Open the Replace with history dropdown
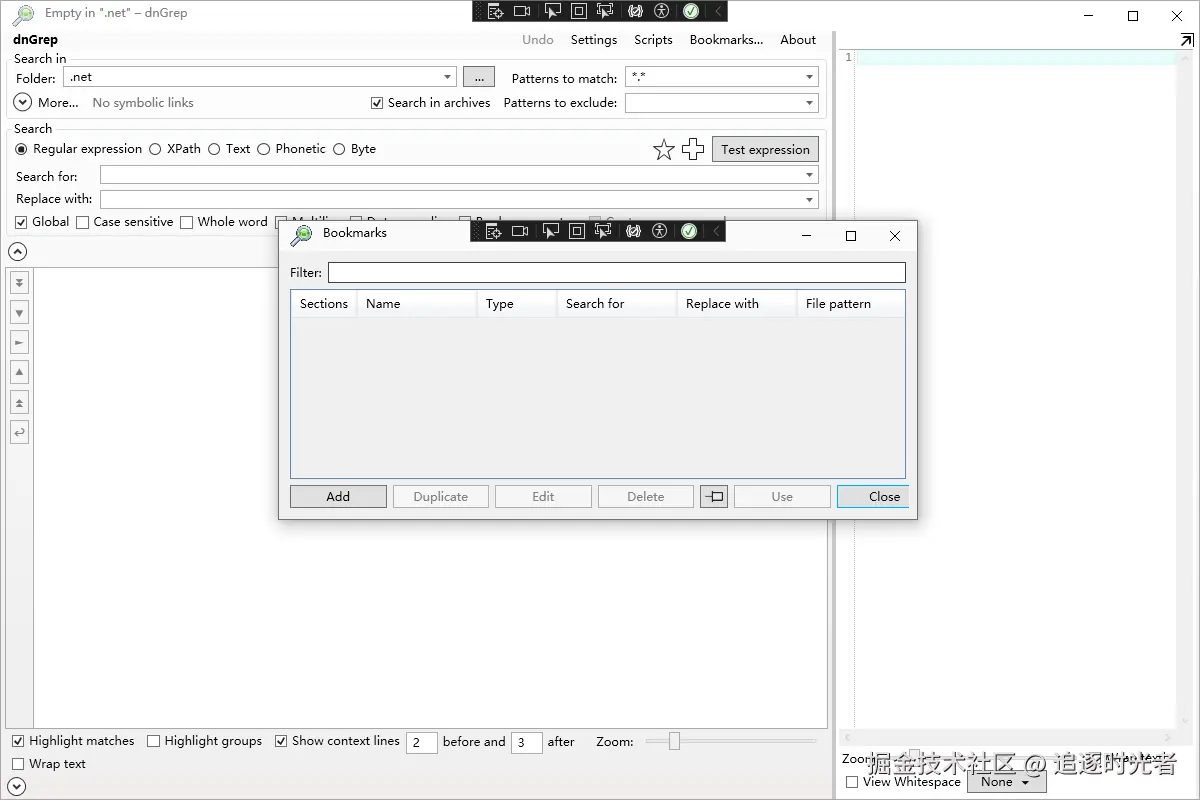Viewport: 1200px width, 800px height. [x=809, y=199]
